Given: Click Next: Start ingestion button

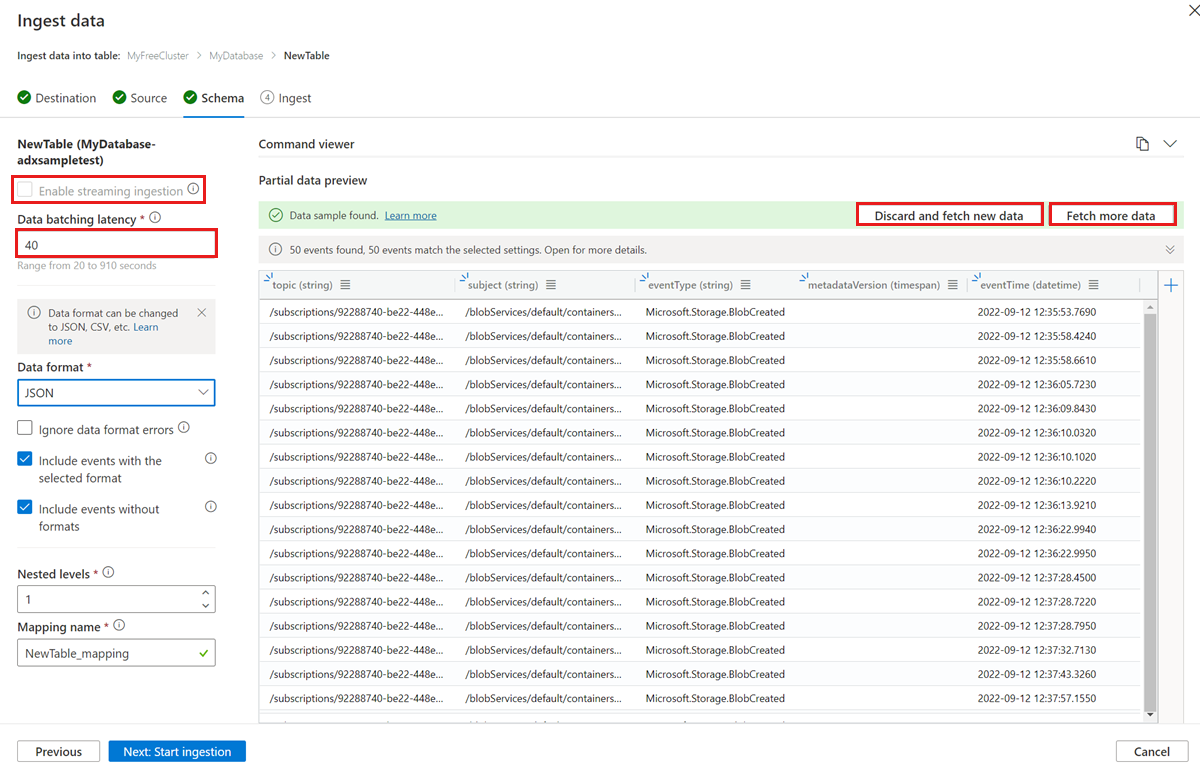Looking at the screenshot, I should click(x=177, y=752).
